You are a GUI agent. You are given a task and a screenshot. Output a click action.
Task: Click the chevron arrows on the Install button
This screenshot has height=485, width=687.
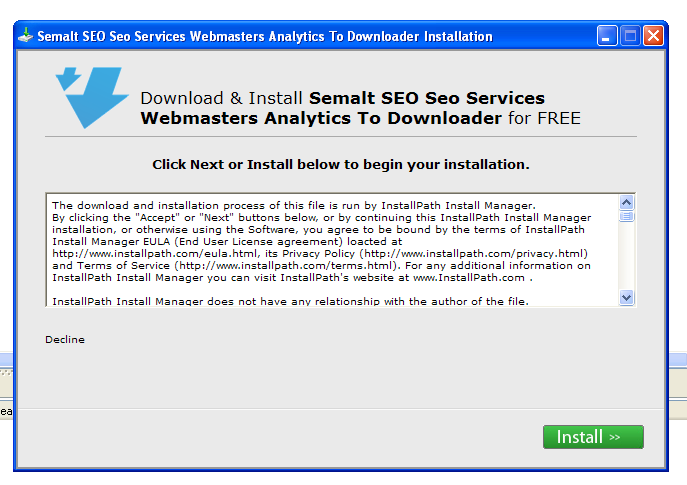(615, 437)
